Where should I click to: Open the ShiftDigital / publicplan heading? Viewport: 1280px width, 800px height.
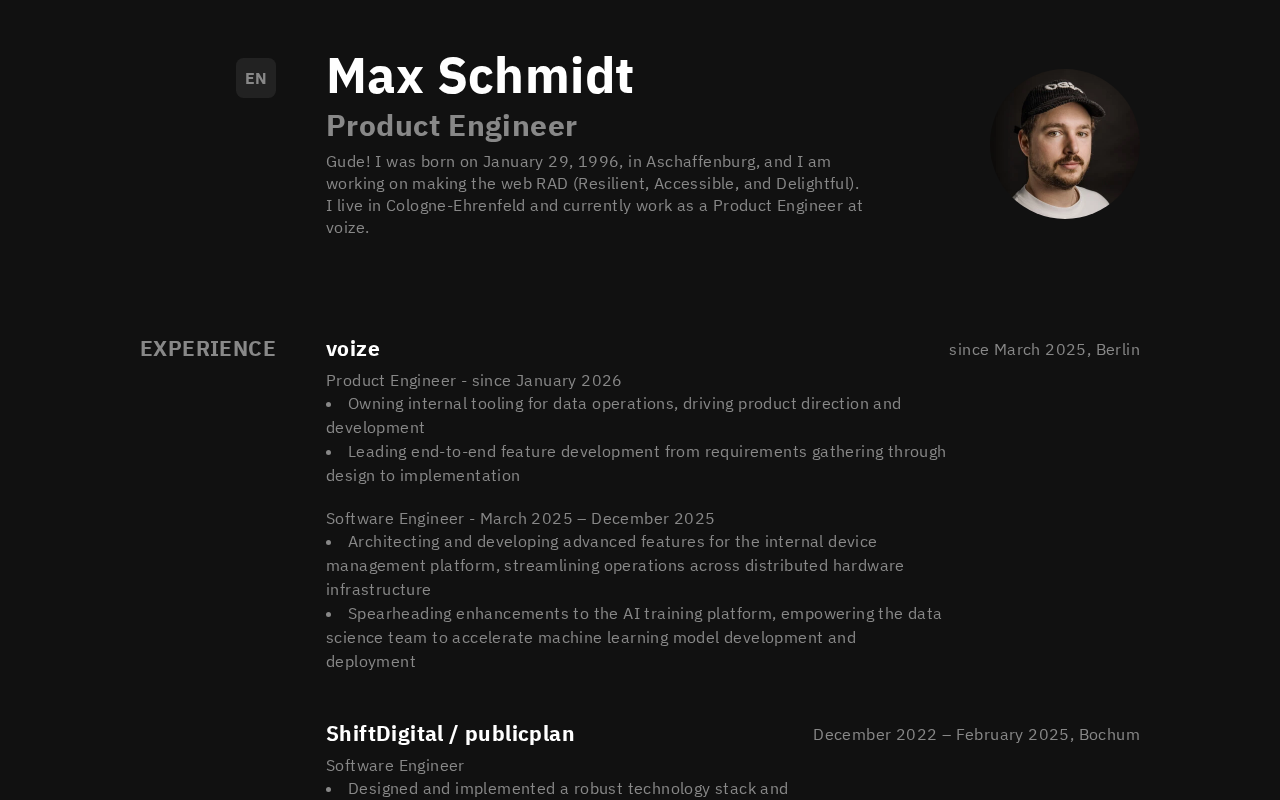[450, 734]
